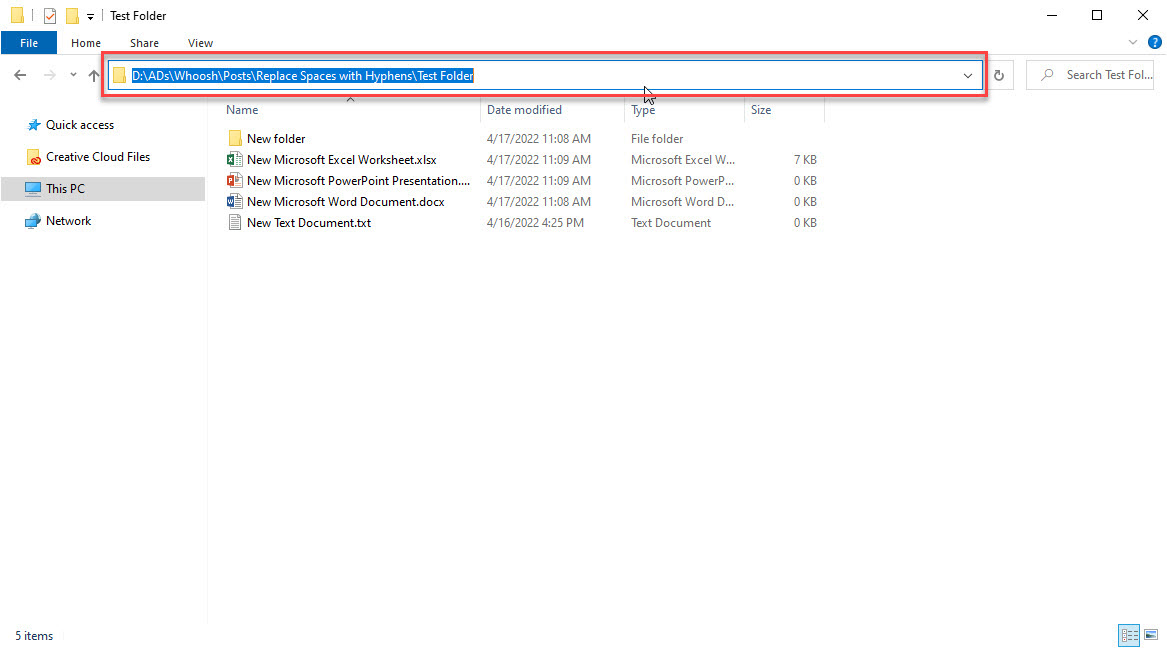The height and width of the screenshot is (648, 1167).
Task: Expand the ribbon chevron near the help icon
Action: [1132, 42]
